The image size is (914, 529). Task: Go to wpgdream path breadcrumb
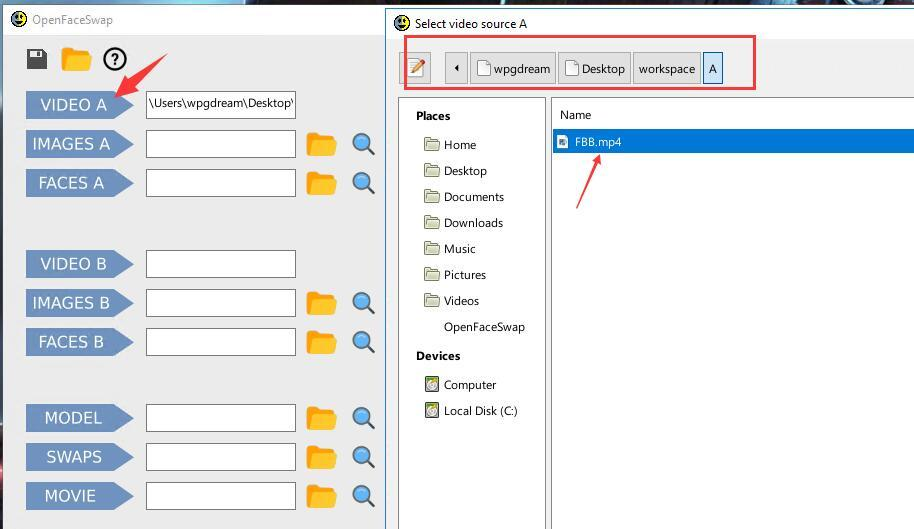tap(513, 68)
